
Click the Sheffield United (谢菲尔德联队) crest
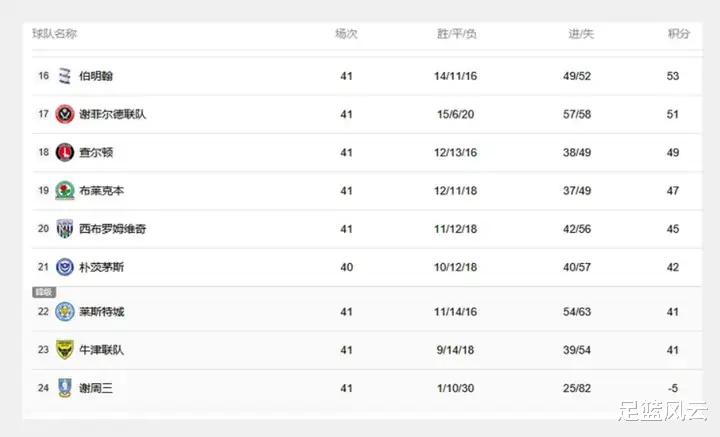tap(65, 114)
